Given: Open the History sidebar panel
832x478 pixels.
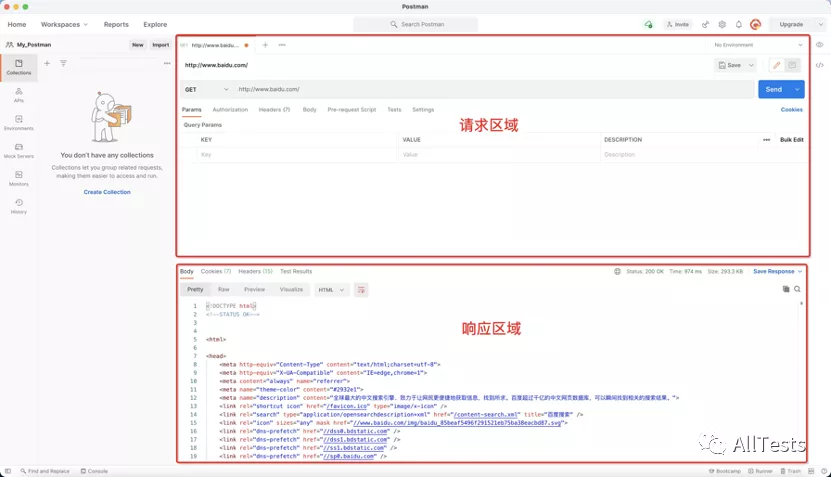Looking at the screenshot, I should pyautogui.click(x=19, y=206).
